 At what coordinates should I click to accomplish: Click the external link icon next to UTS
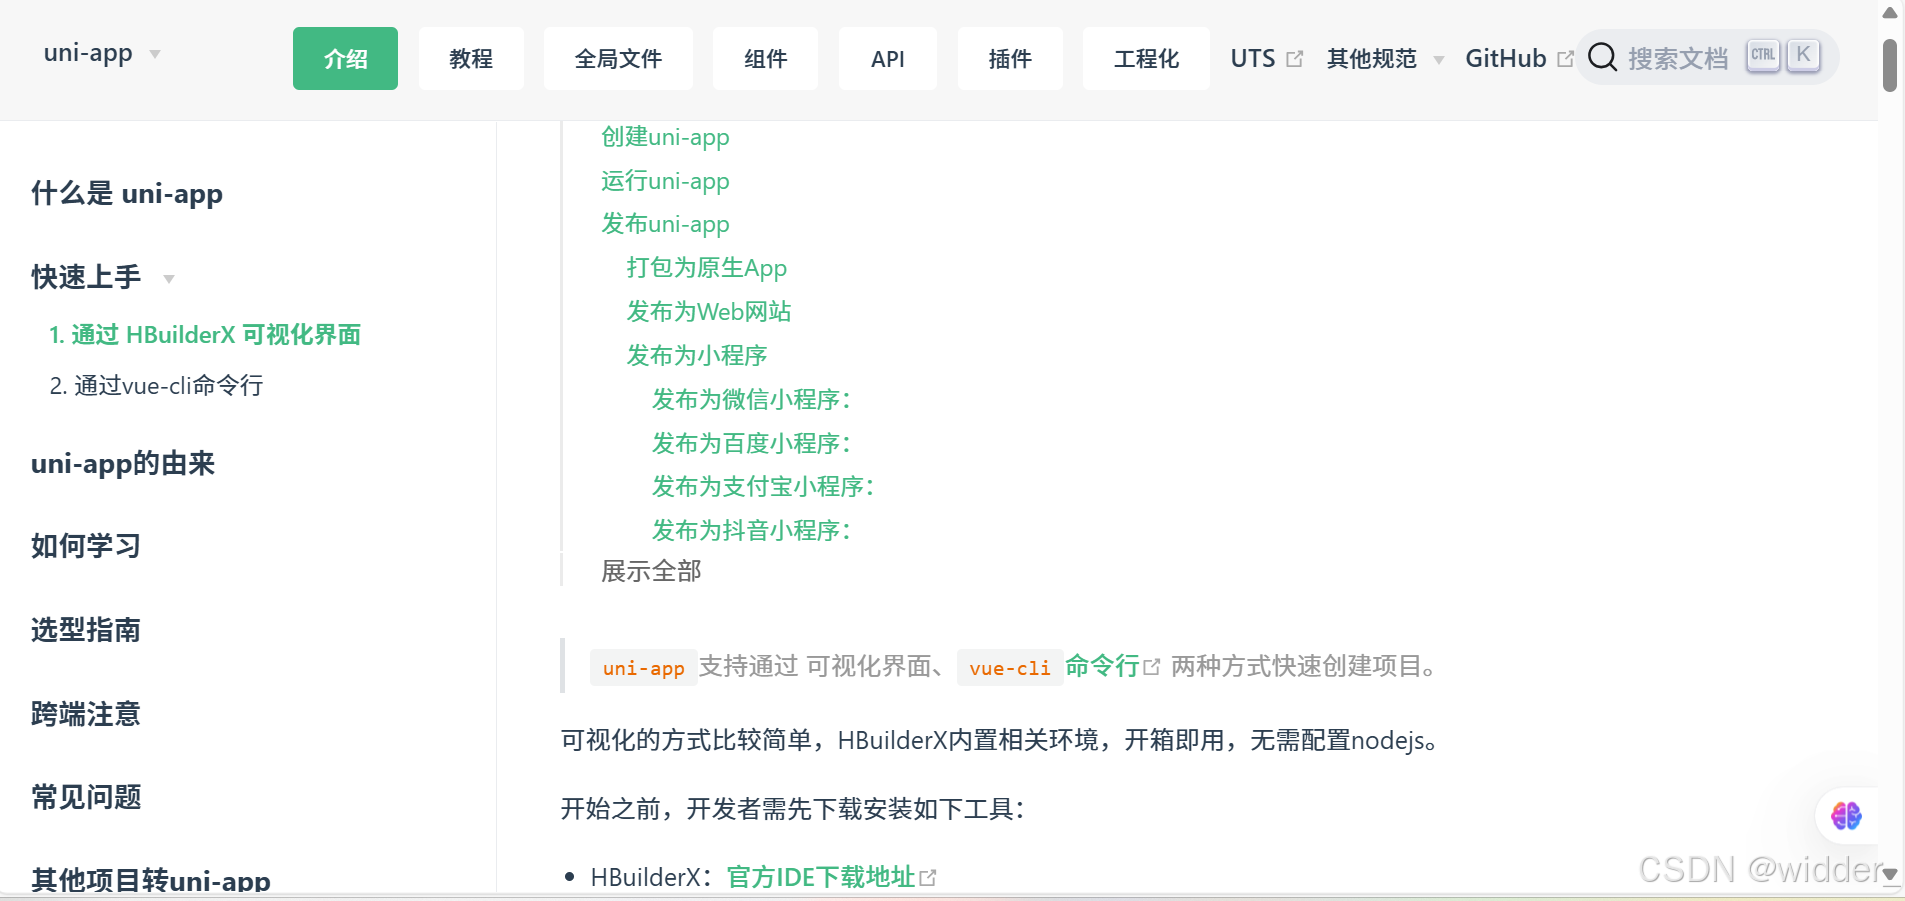(1294, 59)
